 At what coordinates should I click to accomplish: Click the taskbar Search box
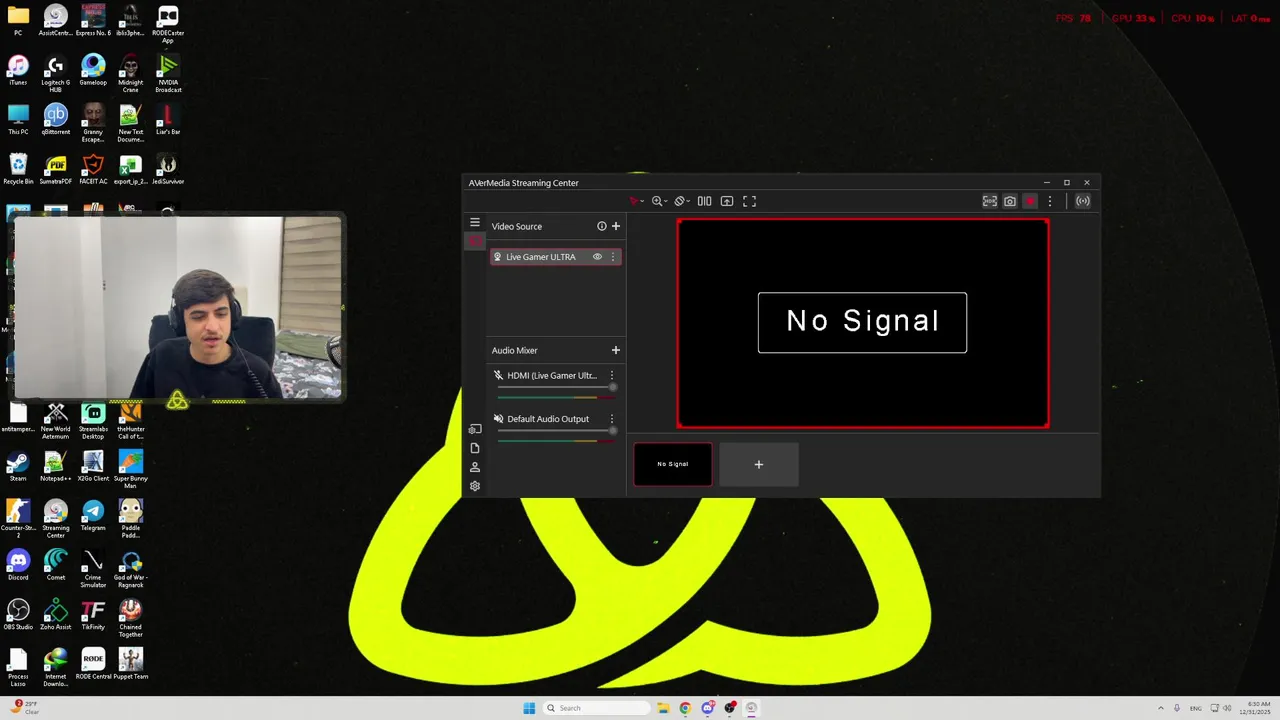click(597, 708)
